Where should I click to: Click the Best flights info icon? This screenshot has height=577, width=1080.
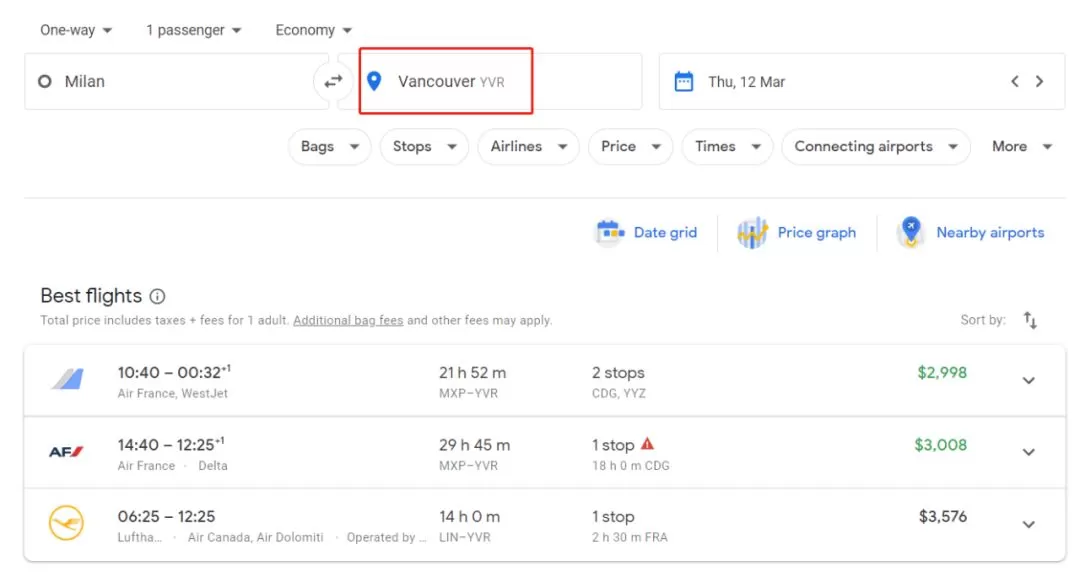tap(157, 296)
